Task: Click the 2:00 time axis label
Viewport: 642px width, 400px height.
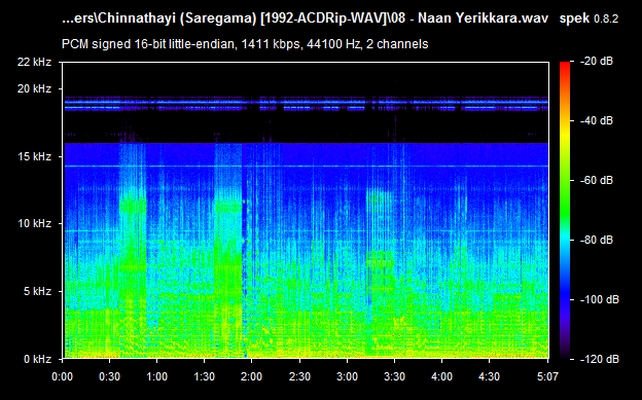Action: pyautogui.click(x=251, y=376)
